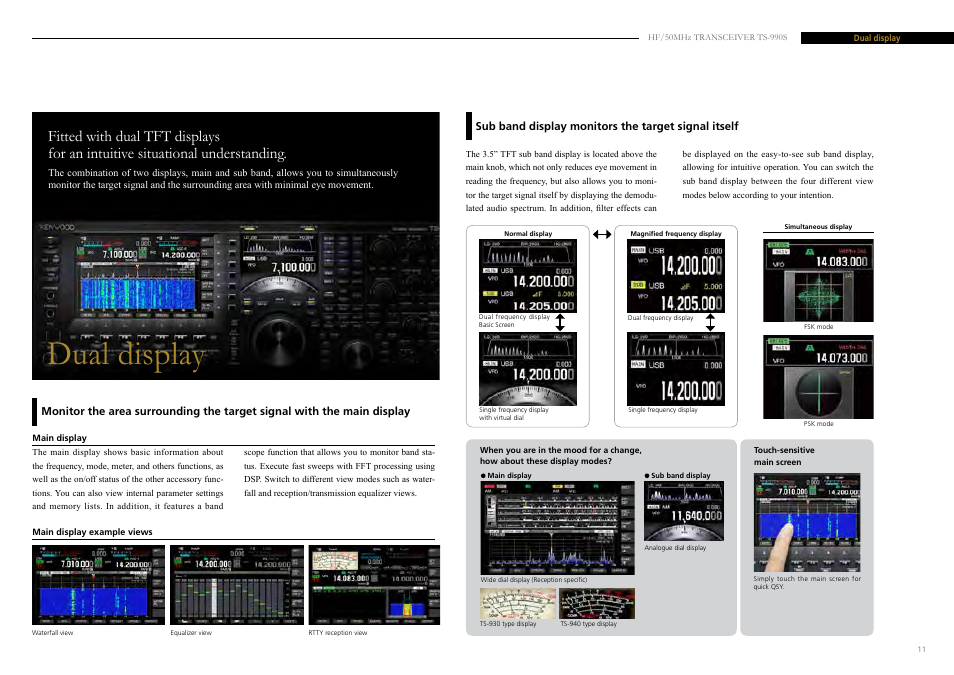
Task: Click the "Normal display" label
Action: pyautogui.click(x=528, y=233)
